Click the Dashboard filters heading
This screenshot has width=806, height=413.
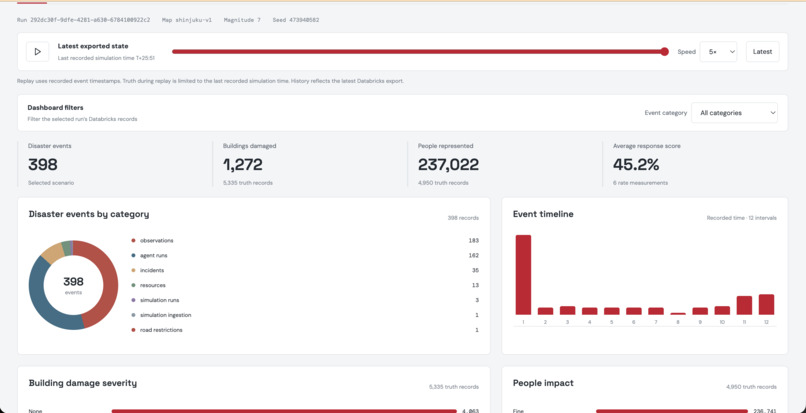(56, 107)
